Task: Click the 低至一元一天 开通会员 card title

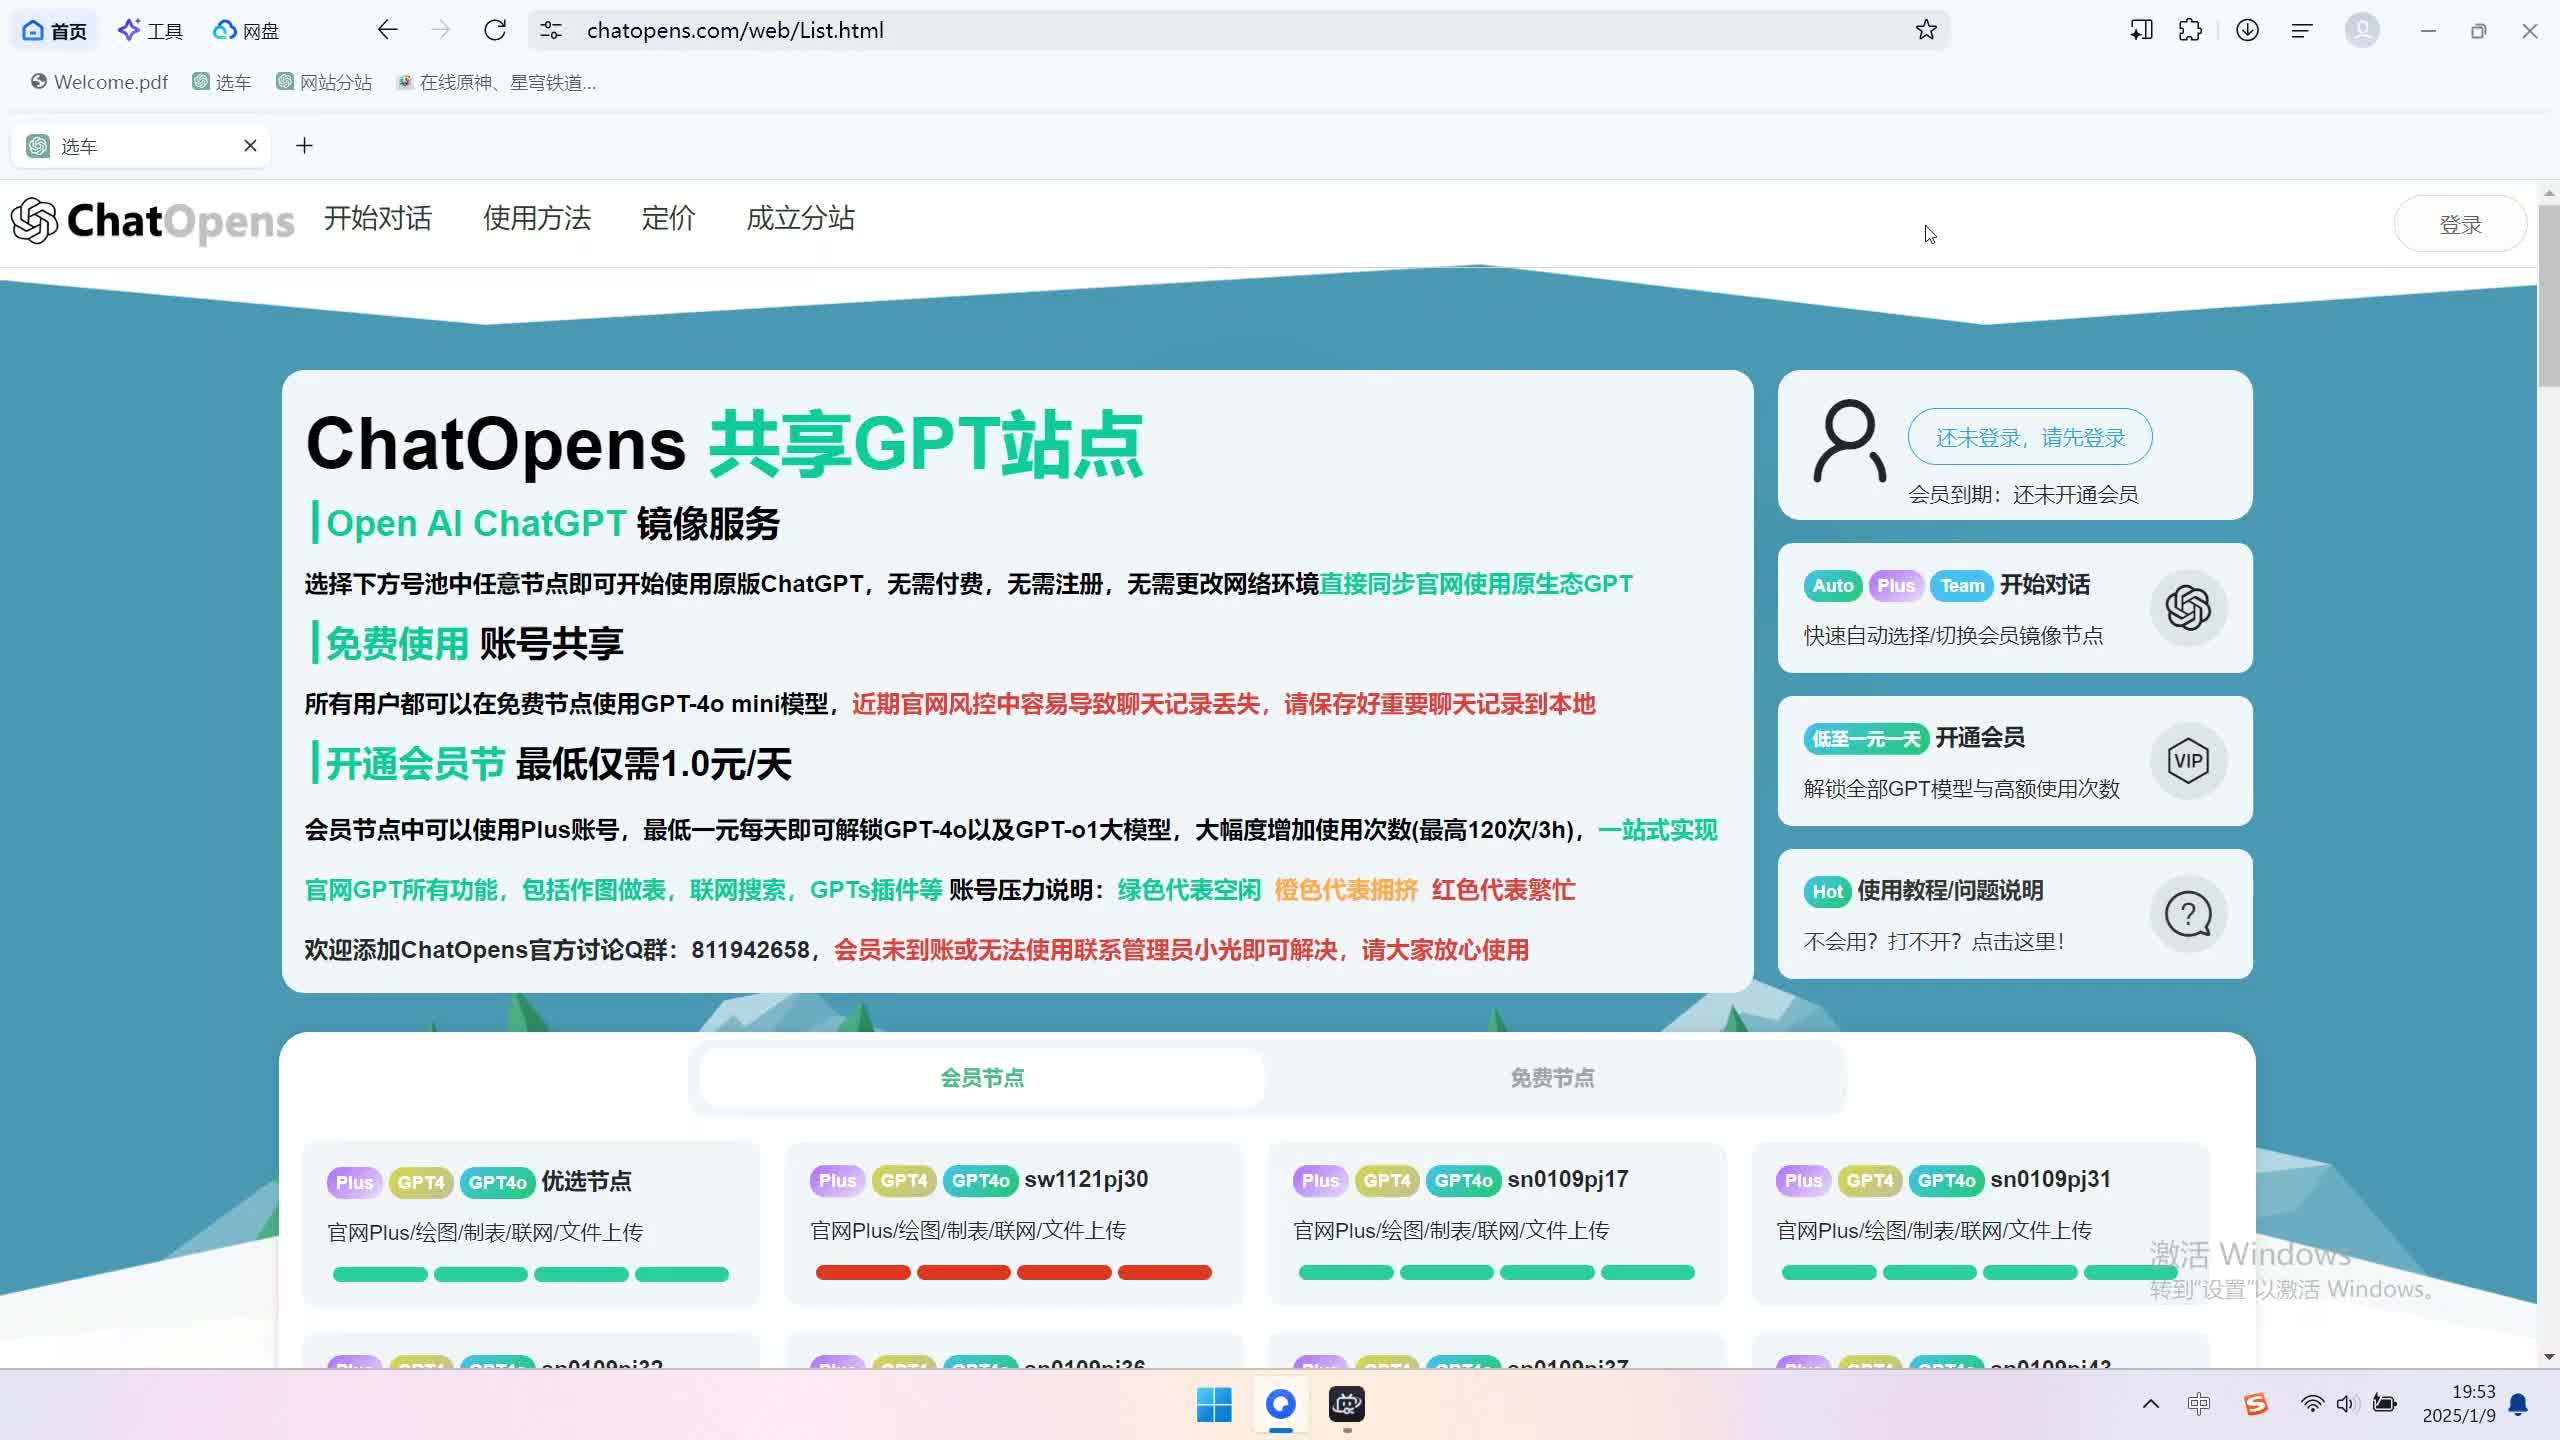Action: pyautogui.click(x=1914, y=738)
